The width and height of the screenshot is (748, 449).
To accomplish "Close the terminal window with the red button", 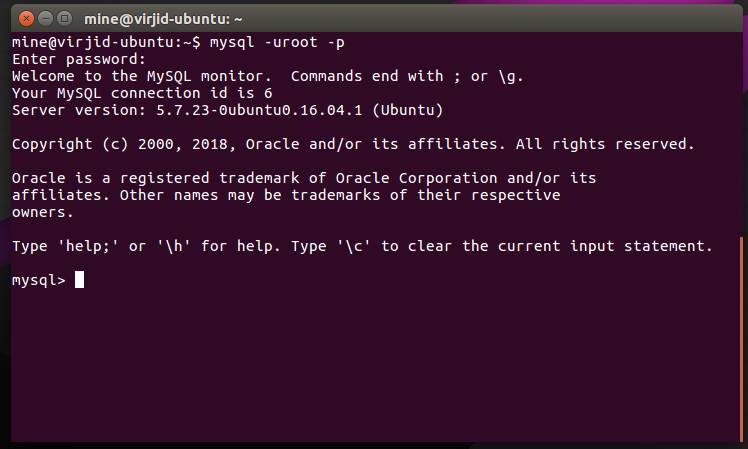I will click(26, 19).
